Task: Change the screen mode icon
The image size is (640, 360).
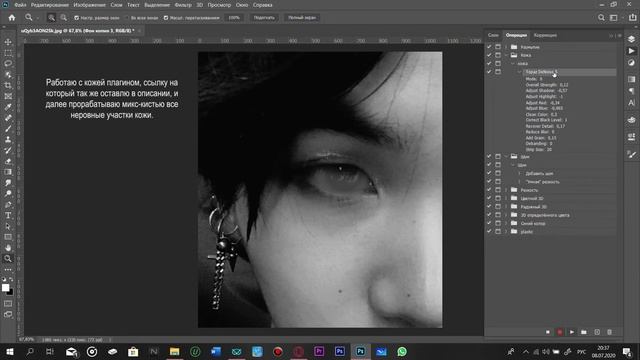Action: pyautogui.click(x=8, y=314)
